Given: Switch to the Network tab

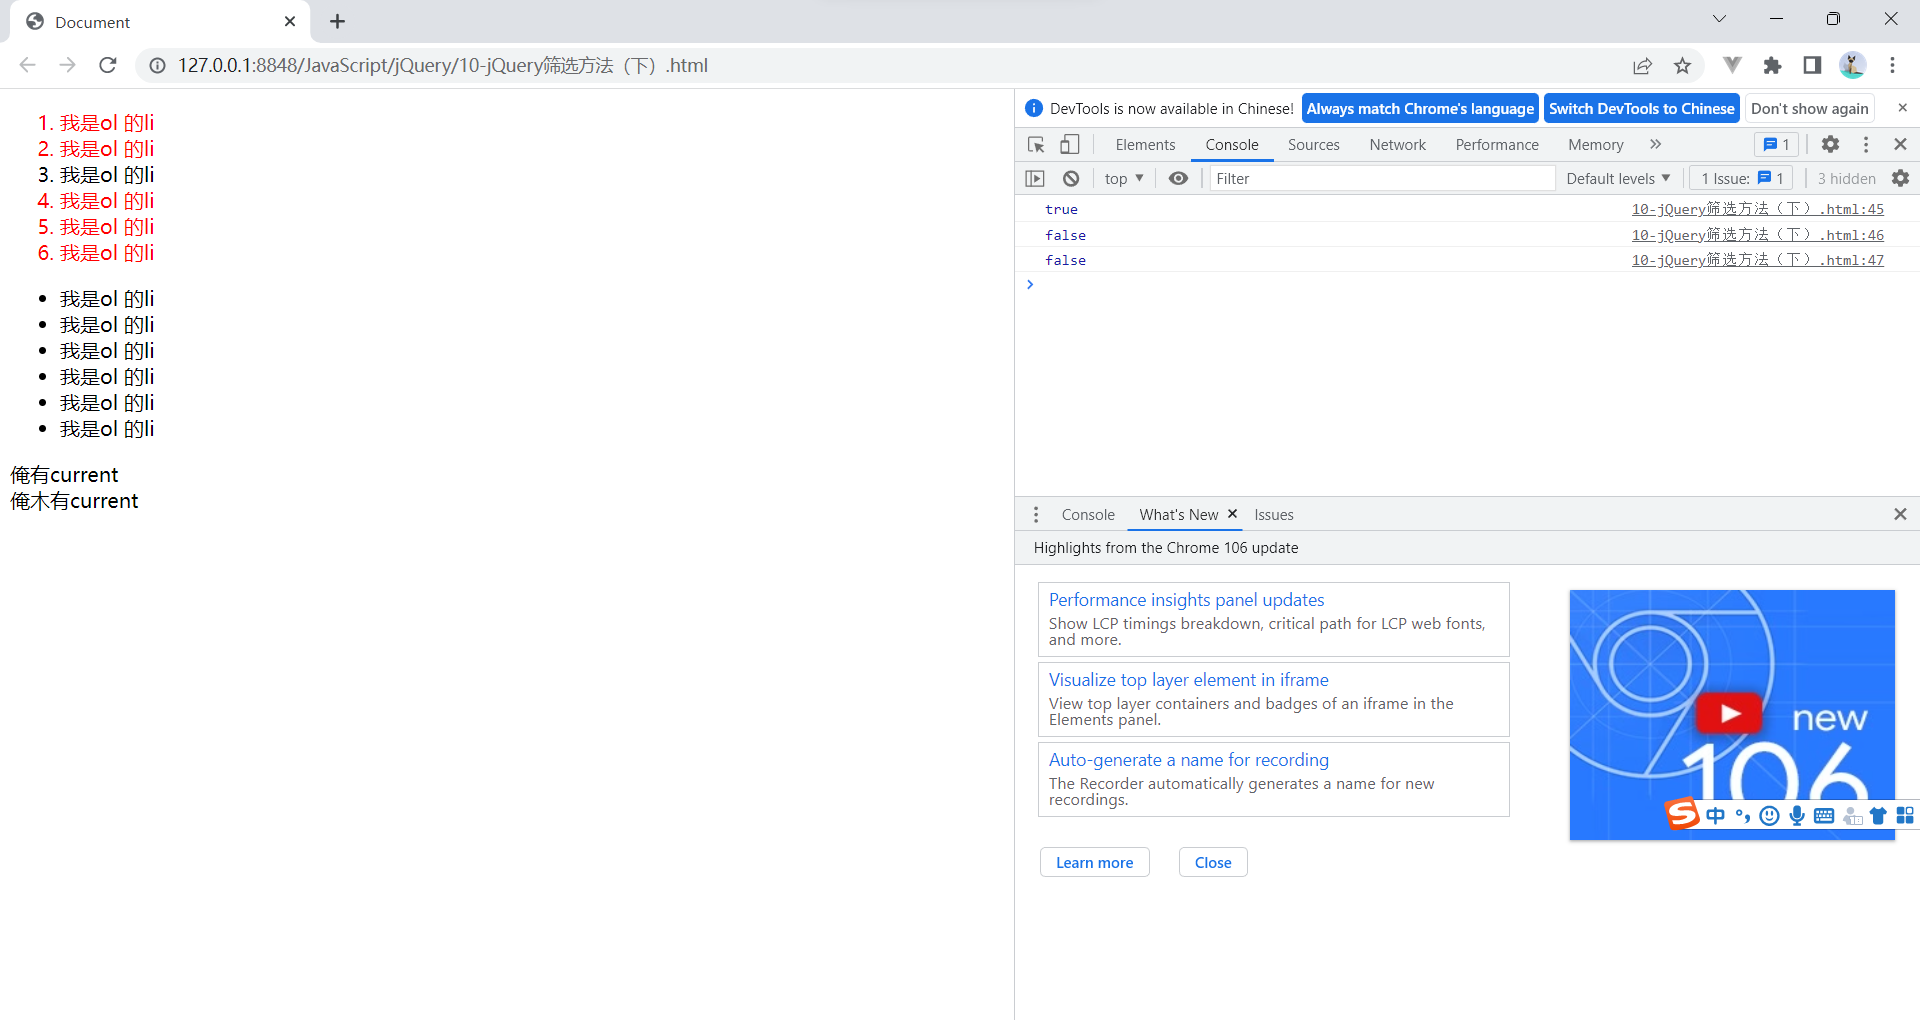Looking at the screenshot, I should [x=1396, y=144].
